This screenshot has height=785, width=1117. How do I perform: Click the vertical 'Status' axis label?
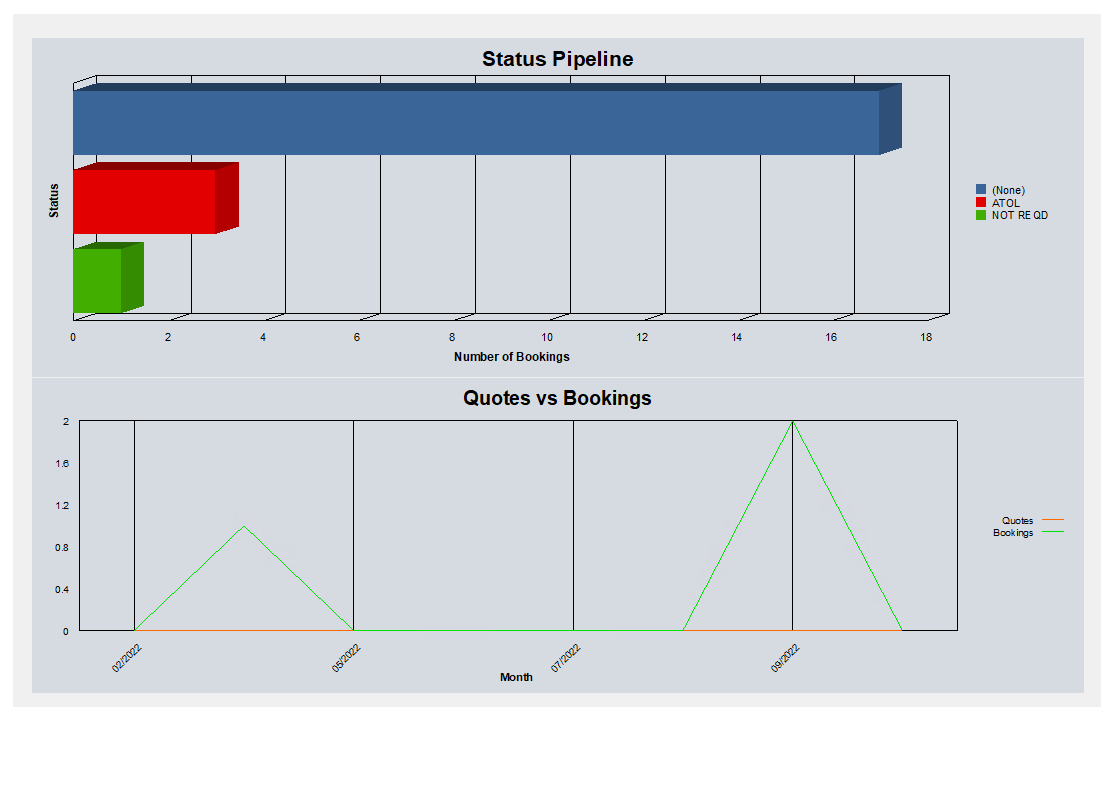coord(53,200)
